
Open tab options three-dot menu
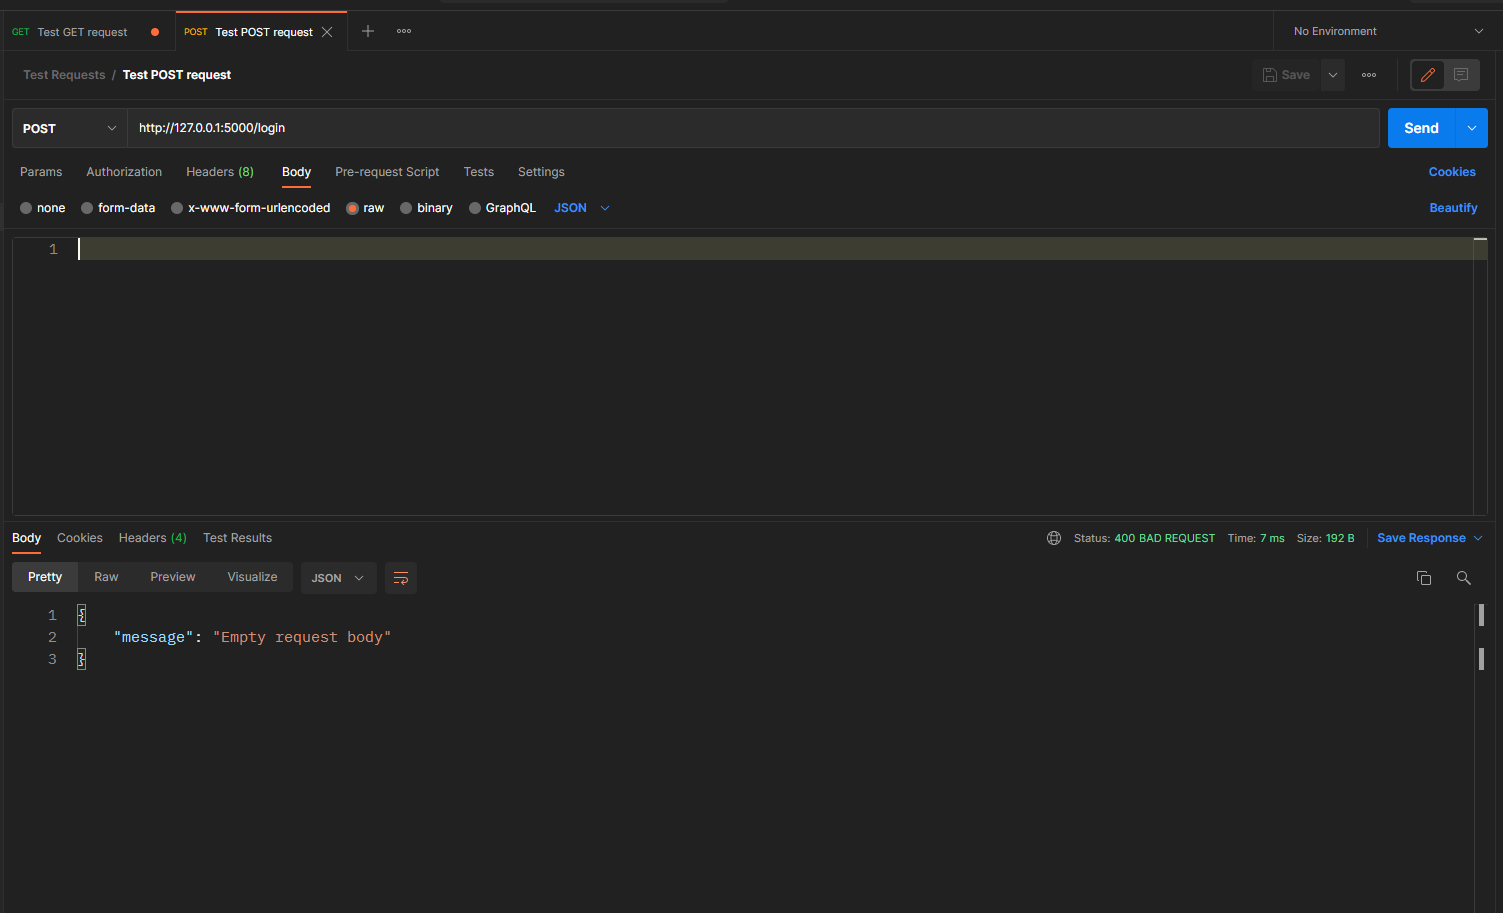(x=404, y=31)
